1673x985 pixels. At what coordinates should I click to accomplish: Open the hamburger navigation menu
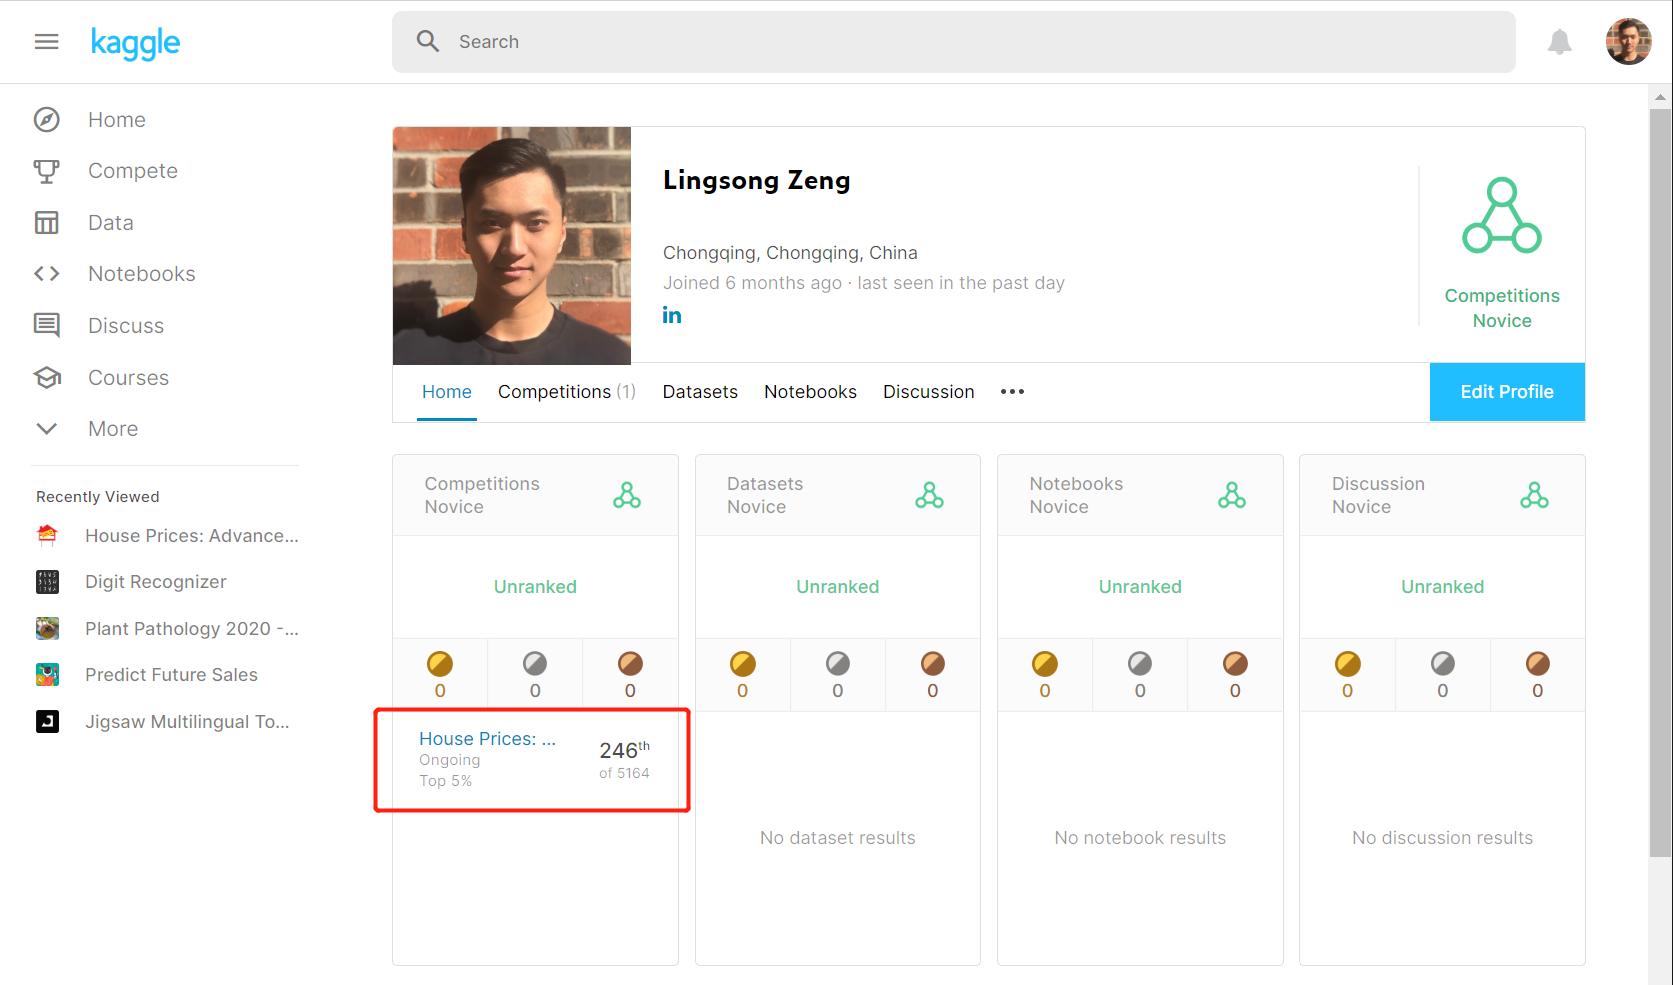pyautogui.click(x=47, y=42)
